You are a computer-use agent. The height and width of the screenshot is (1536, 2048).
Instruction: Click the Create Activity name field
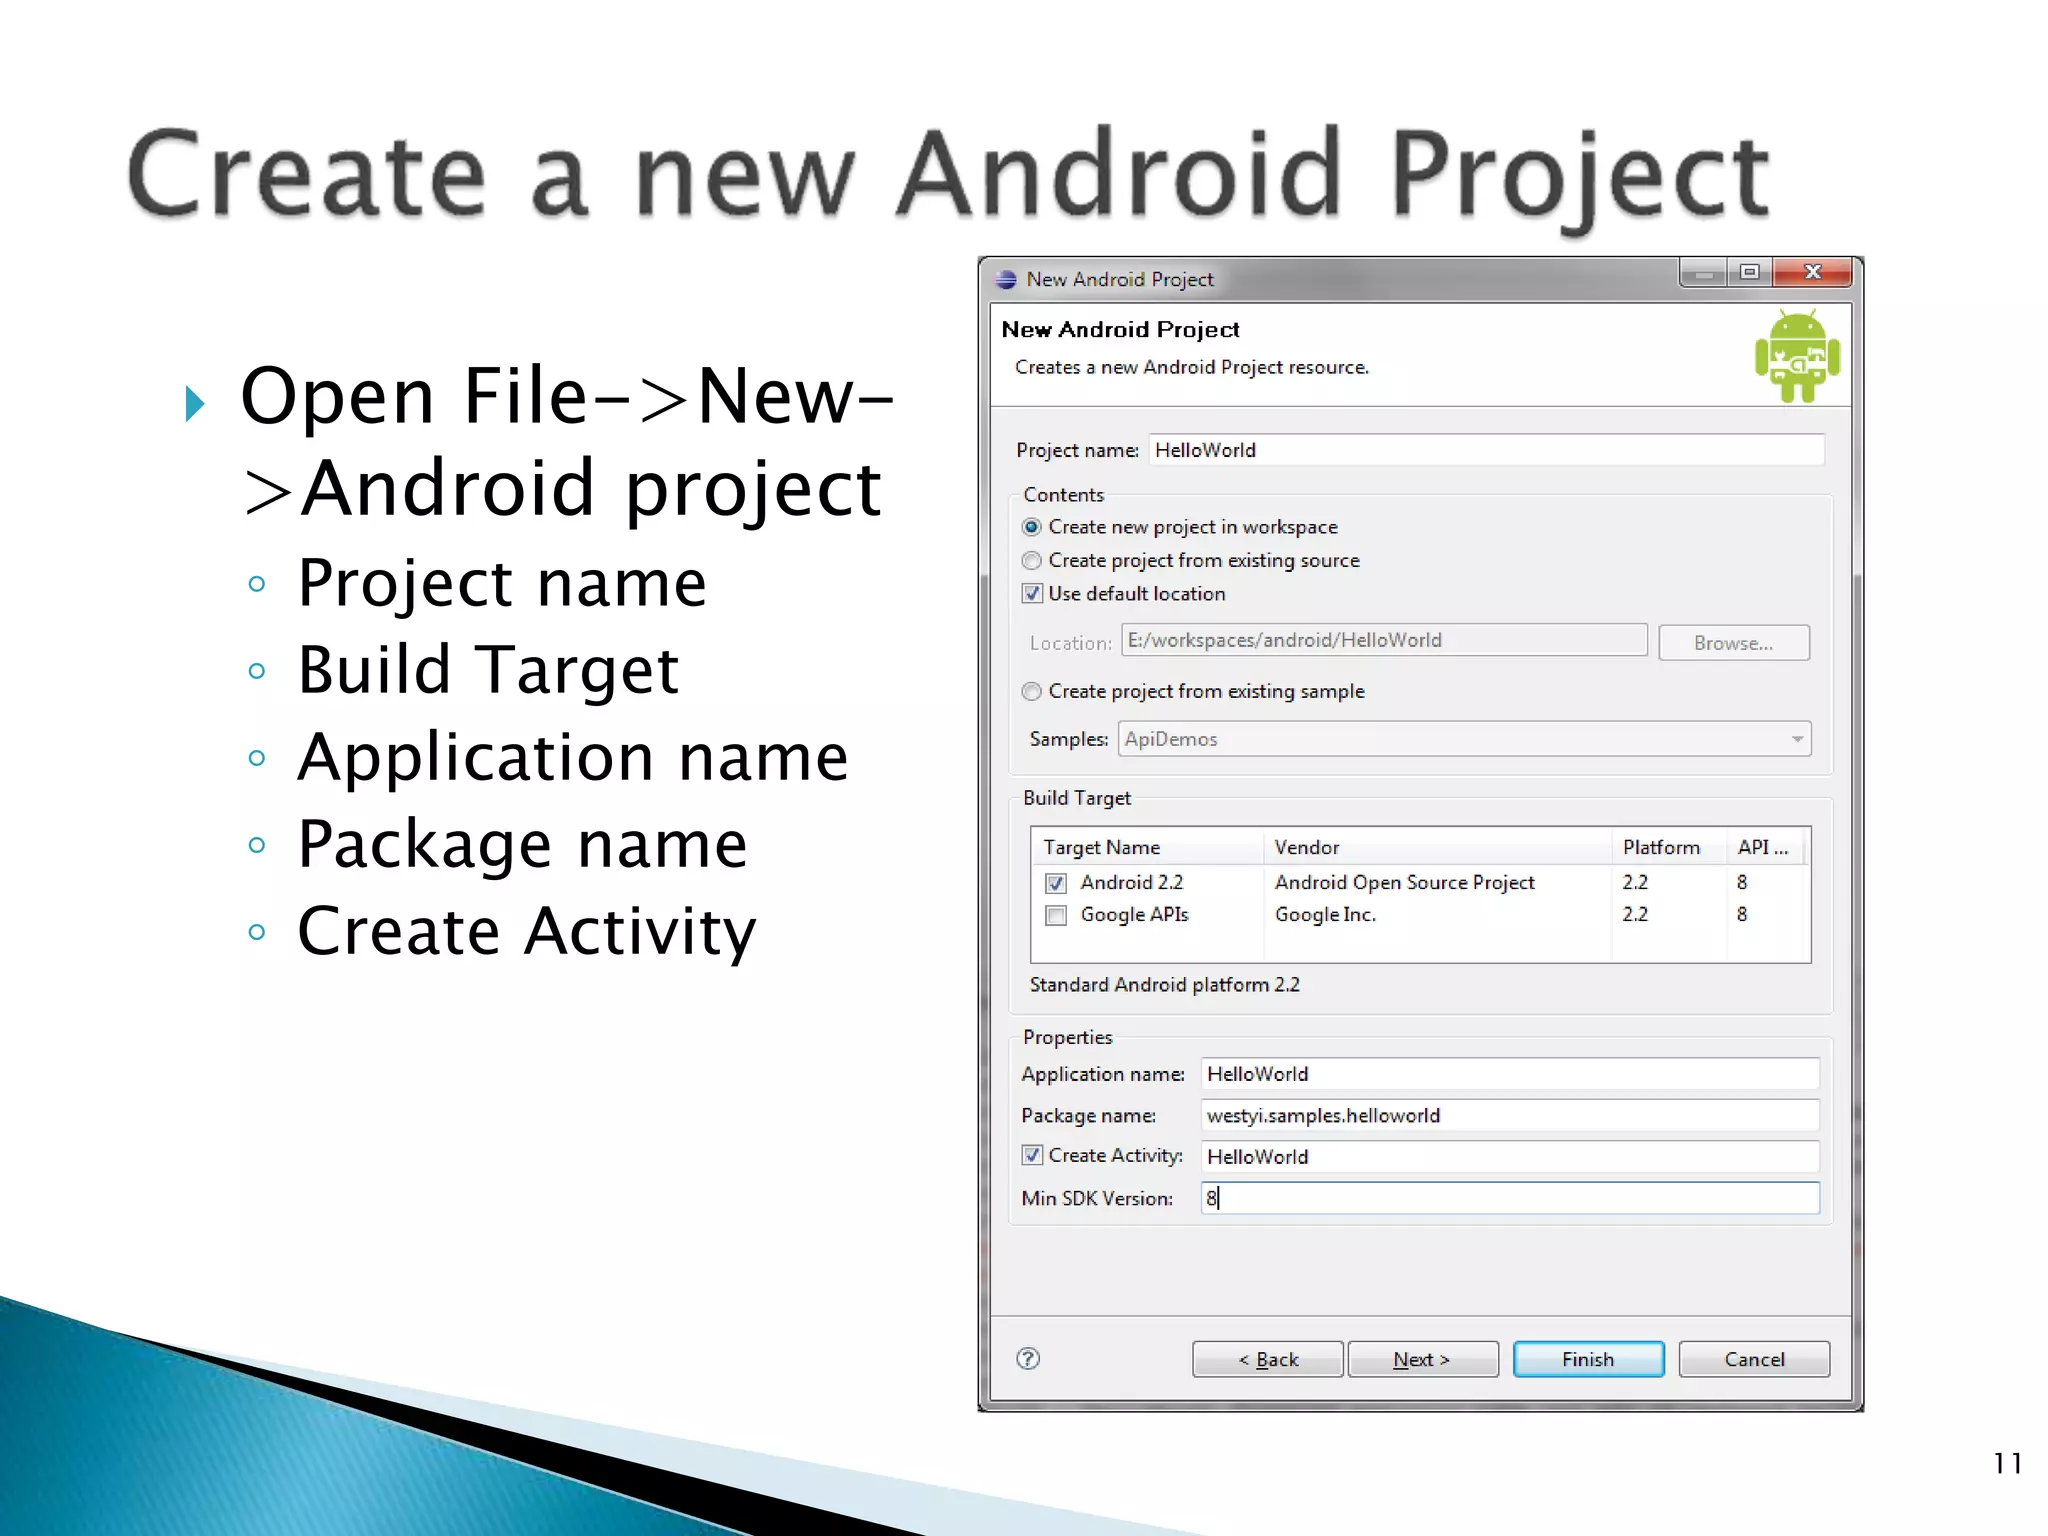pyautogui.click(x=1510, y=1157)
